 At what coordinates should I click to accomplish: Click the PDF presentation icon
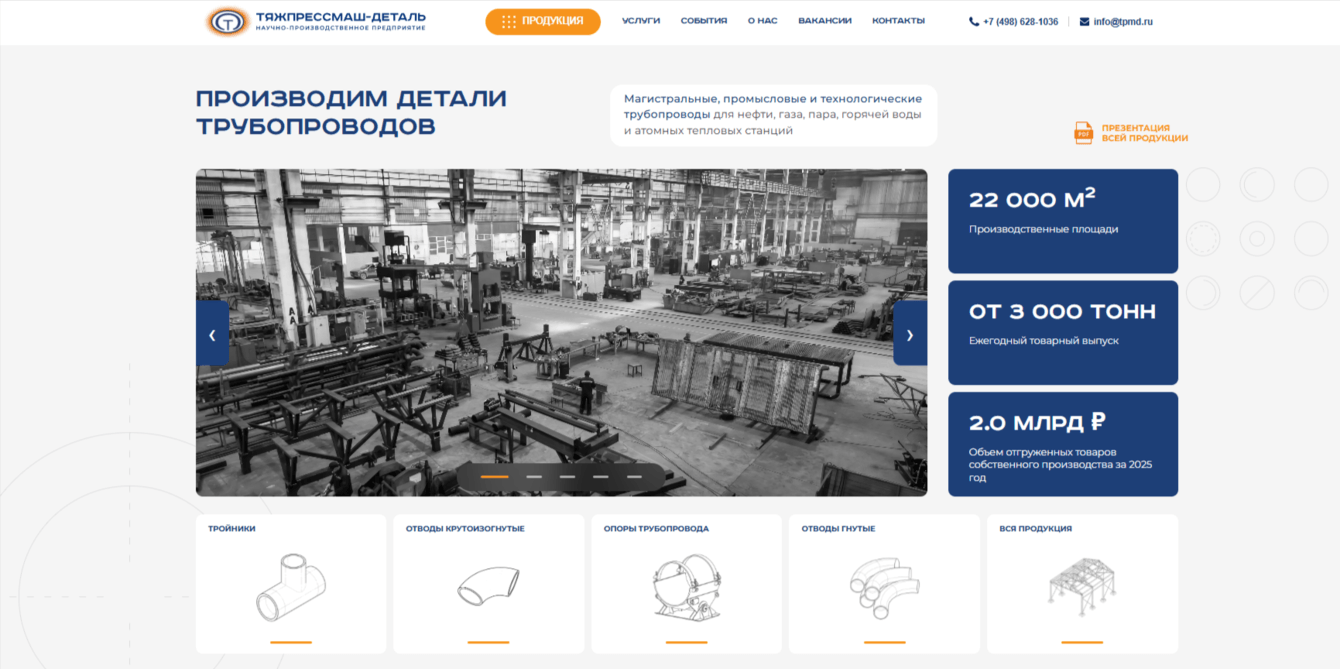click(1083, 133)
